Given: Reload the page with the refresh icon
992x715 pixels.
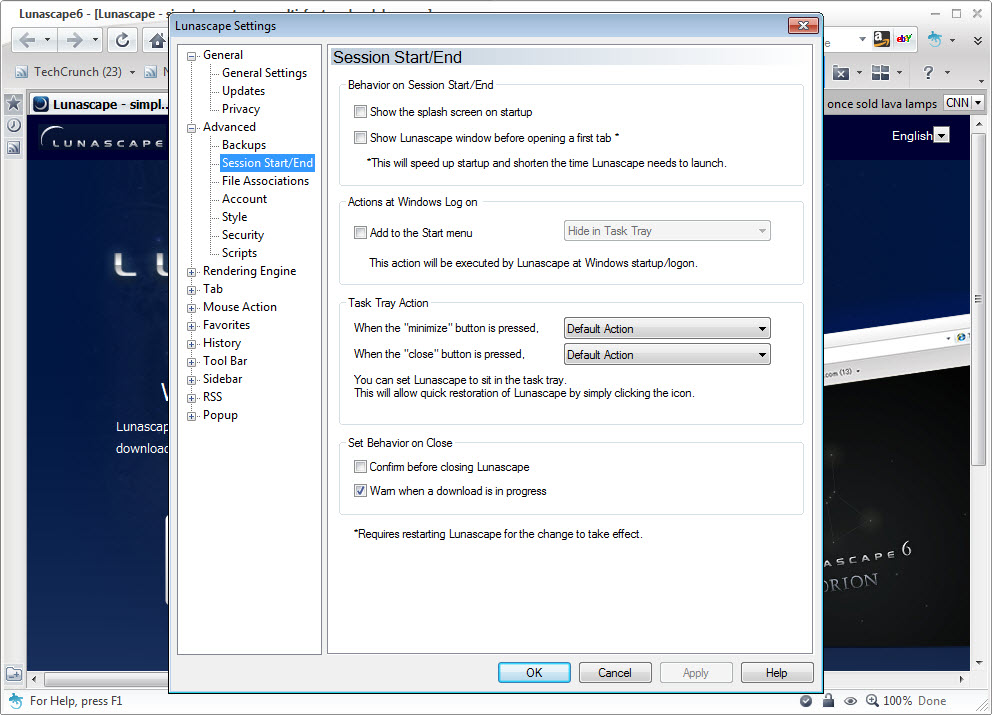Looking at the screenshot, I should 122,40.
